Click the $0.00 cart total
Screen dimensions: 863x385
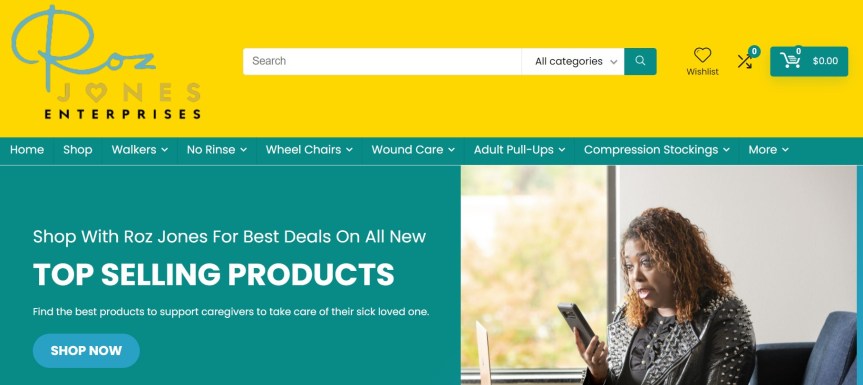pos(825,61)
